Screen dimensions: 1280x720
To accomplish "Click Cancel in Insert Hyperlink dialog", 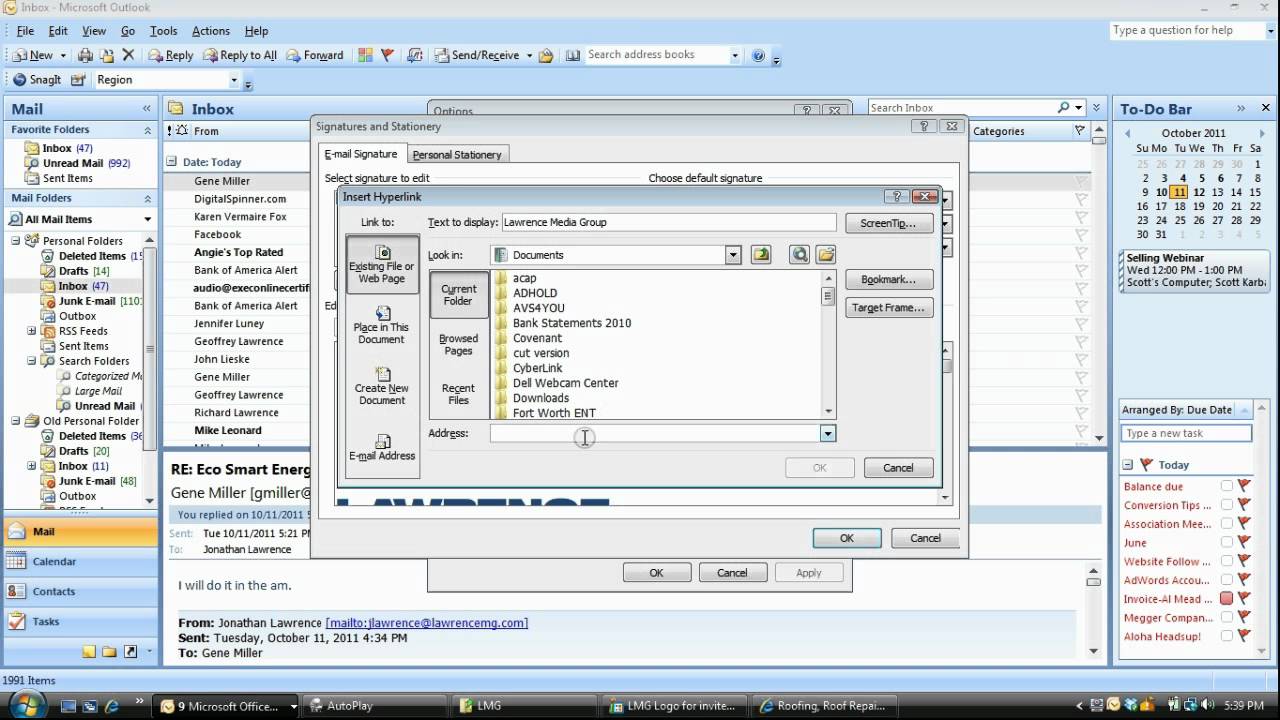I will [897, 468].
